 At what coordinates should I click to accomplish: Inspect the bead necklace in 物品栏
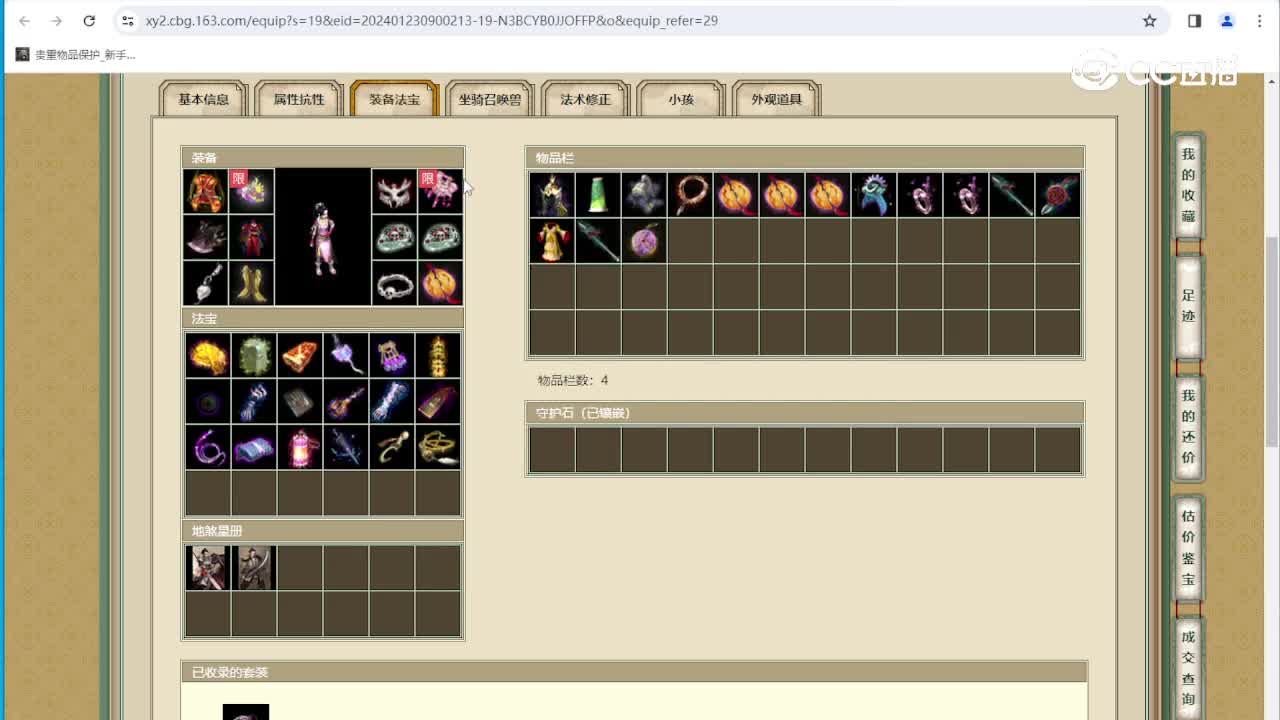(x=690, y=195)
